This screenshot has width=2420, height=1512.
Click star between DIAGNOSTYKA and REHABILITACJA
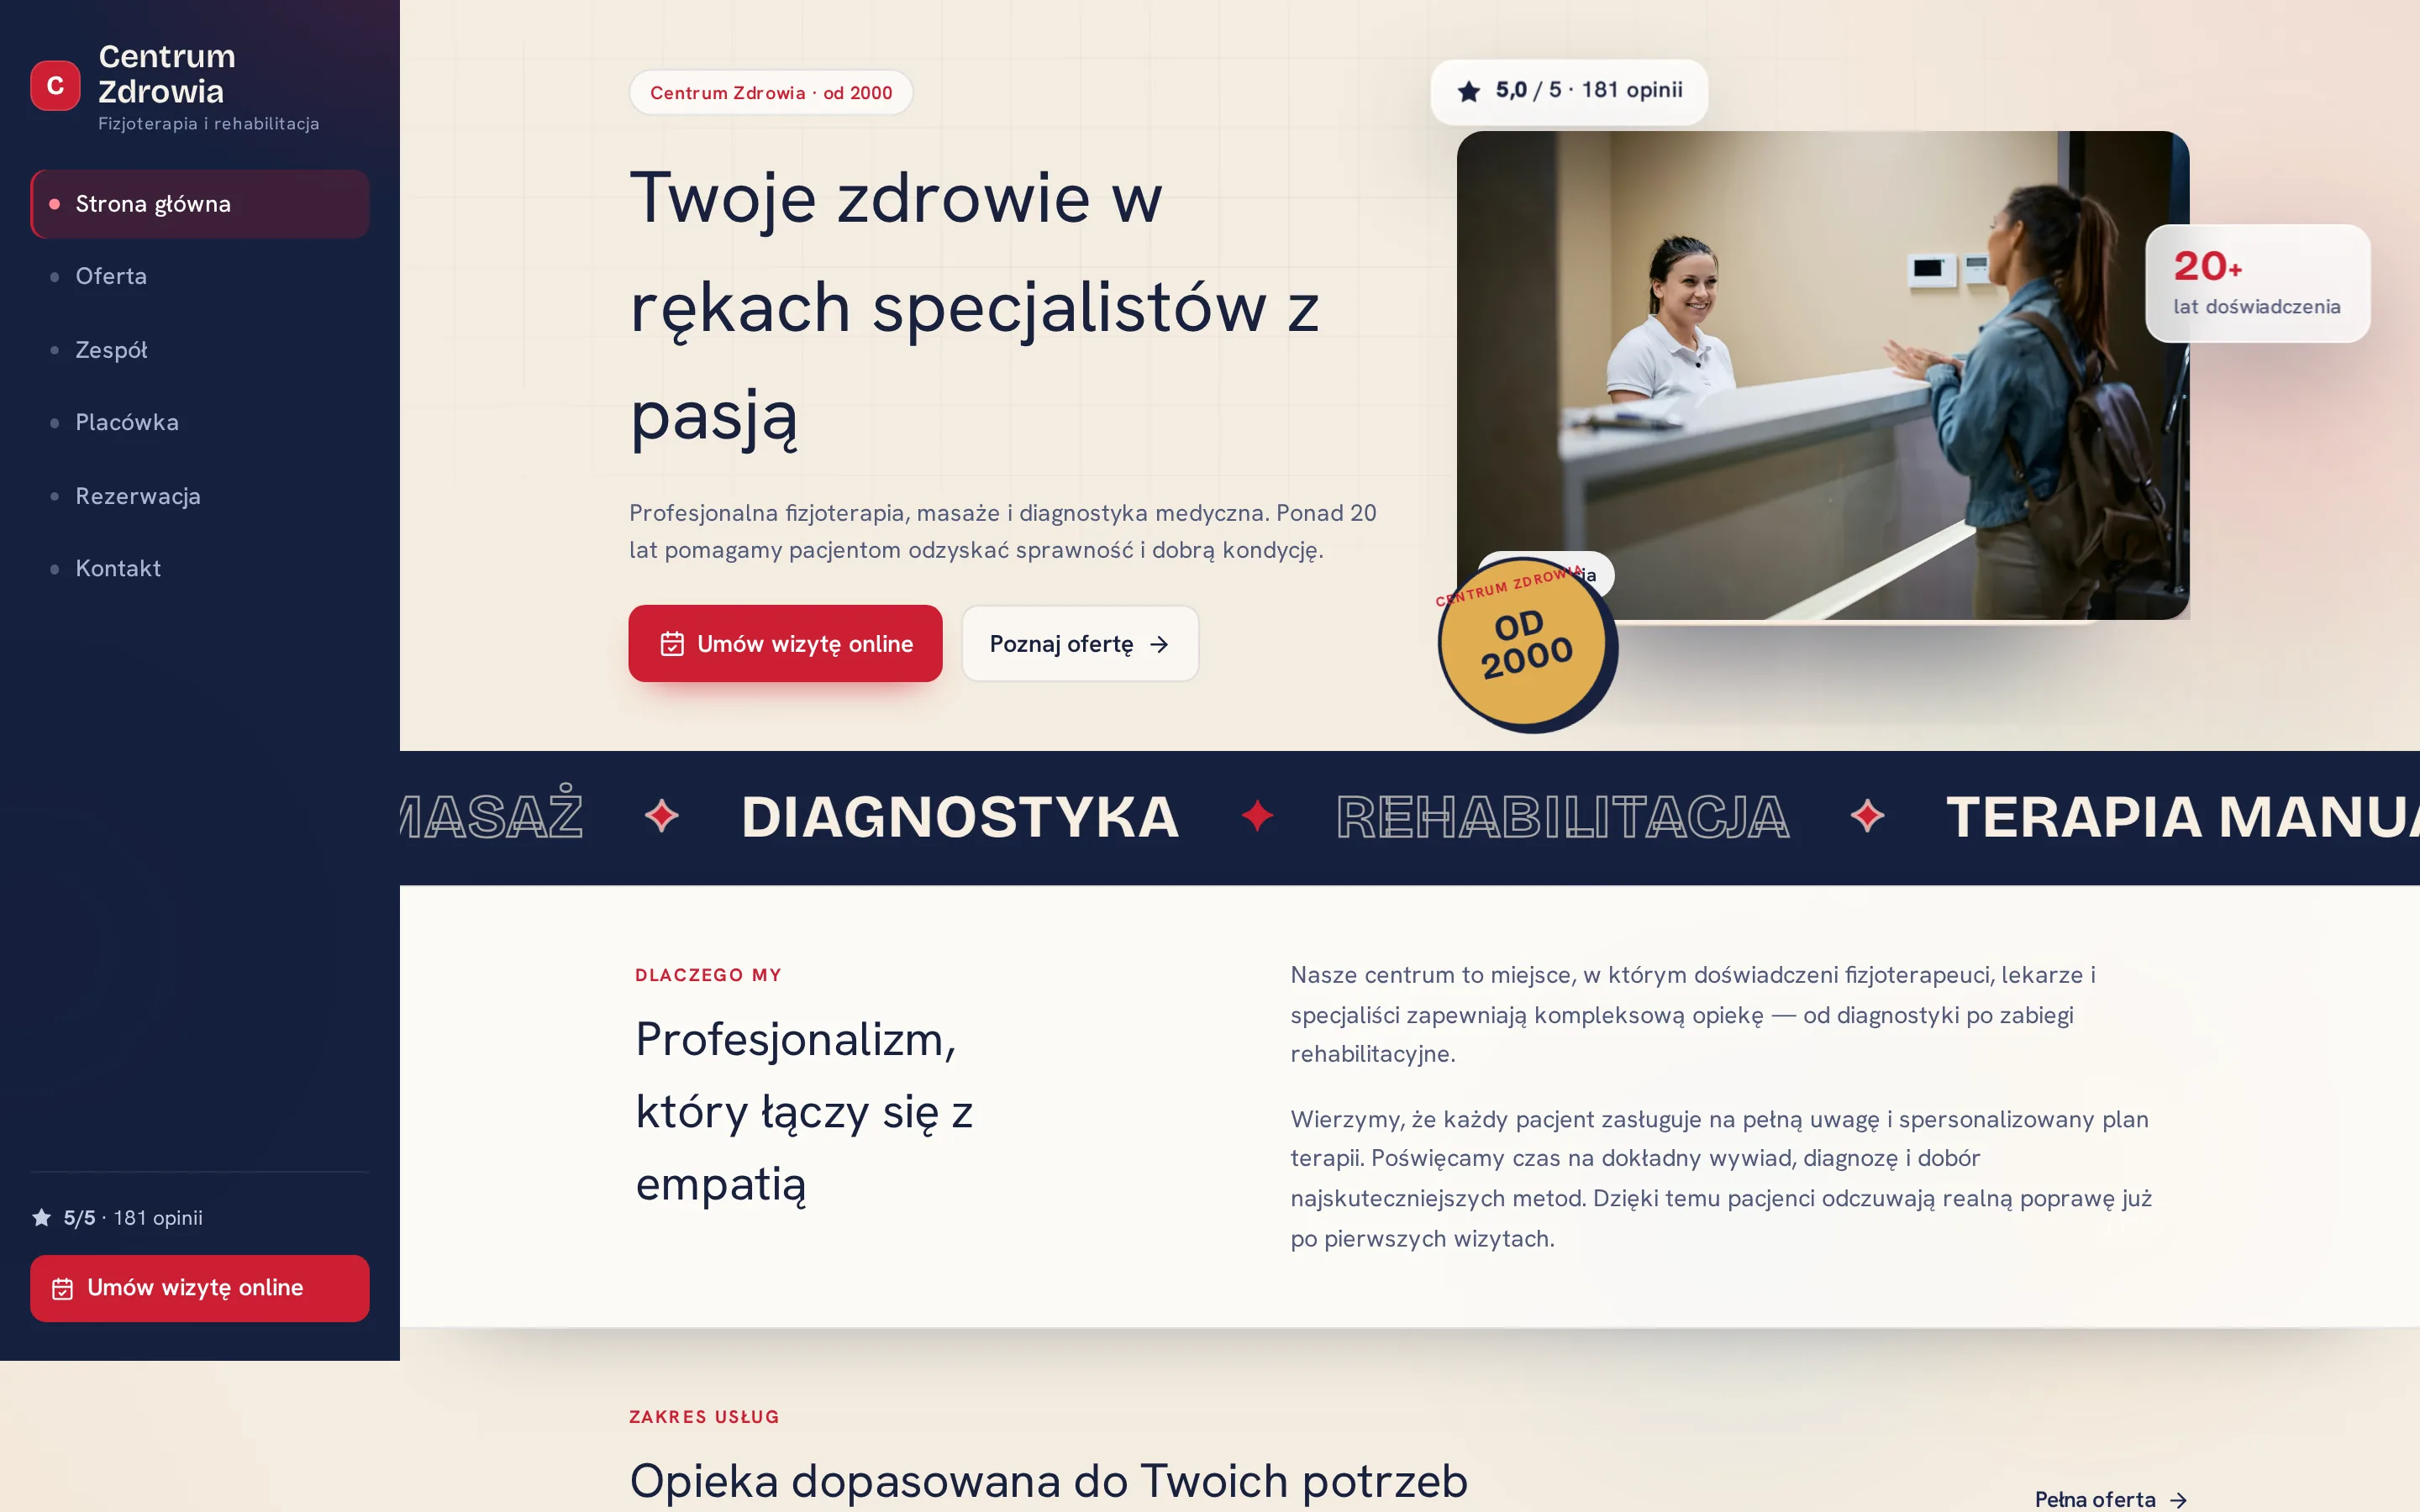click(x=1258, y=816)
